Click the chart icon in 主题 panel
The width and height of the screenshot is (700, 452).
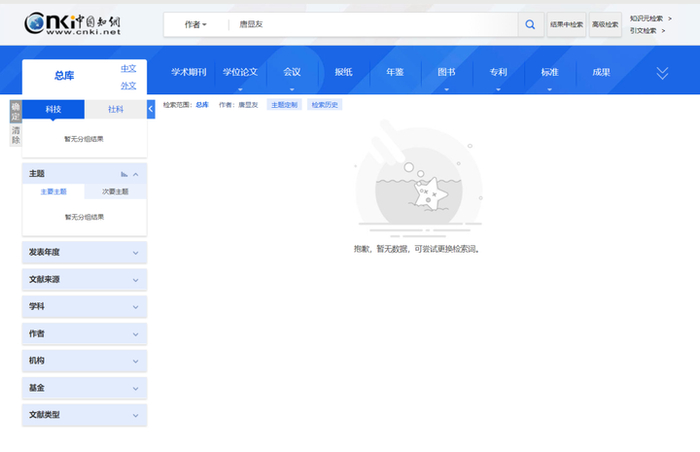[124, 174]
